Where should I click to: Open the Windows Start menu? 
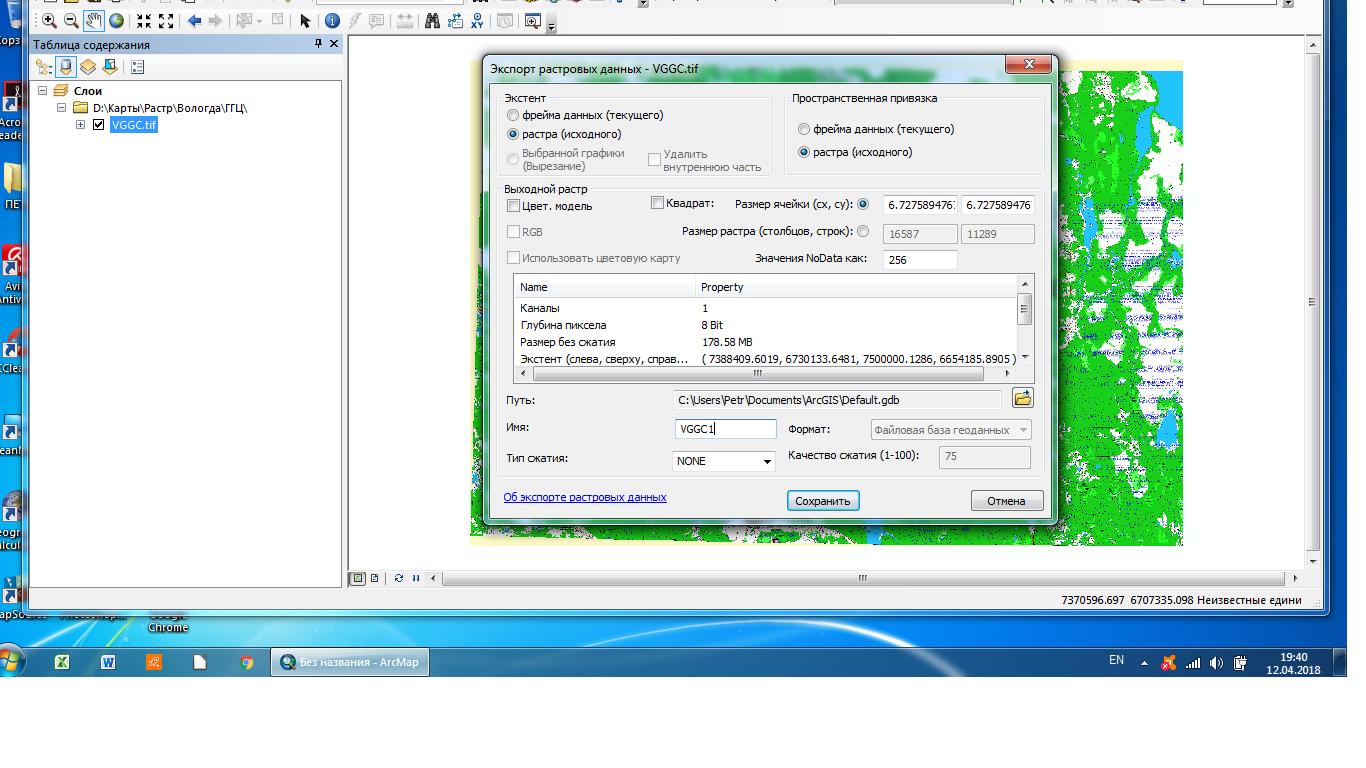(10, 661)
